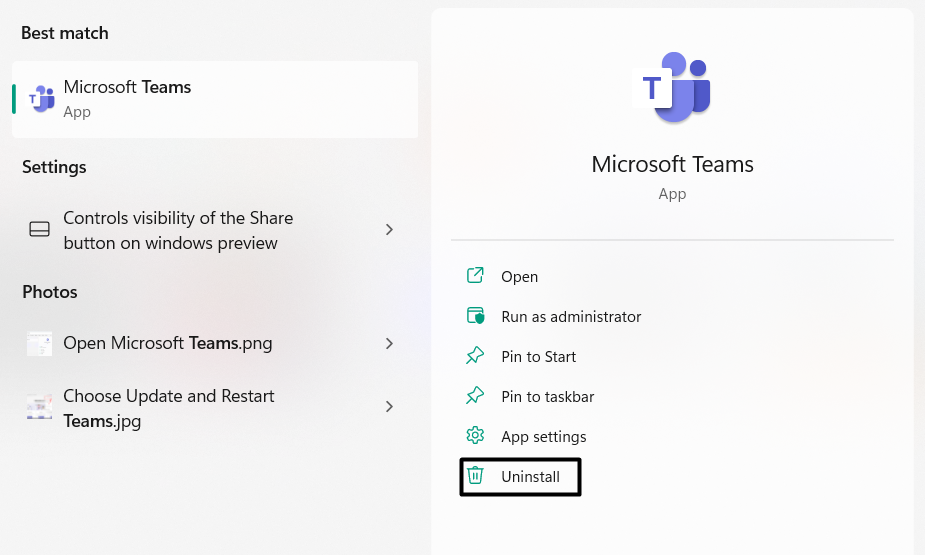Click the Settings section header
This screenshot has height=555, width=925.
(54, 168)
